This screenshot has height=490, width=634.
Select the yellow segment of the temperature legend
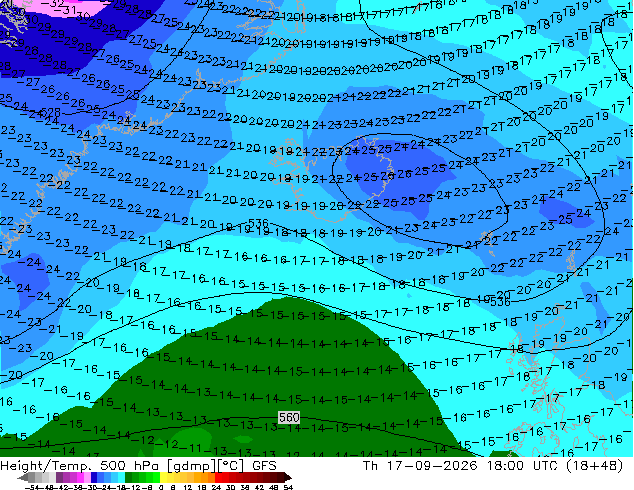click(x=163, y=478)
